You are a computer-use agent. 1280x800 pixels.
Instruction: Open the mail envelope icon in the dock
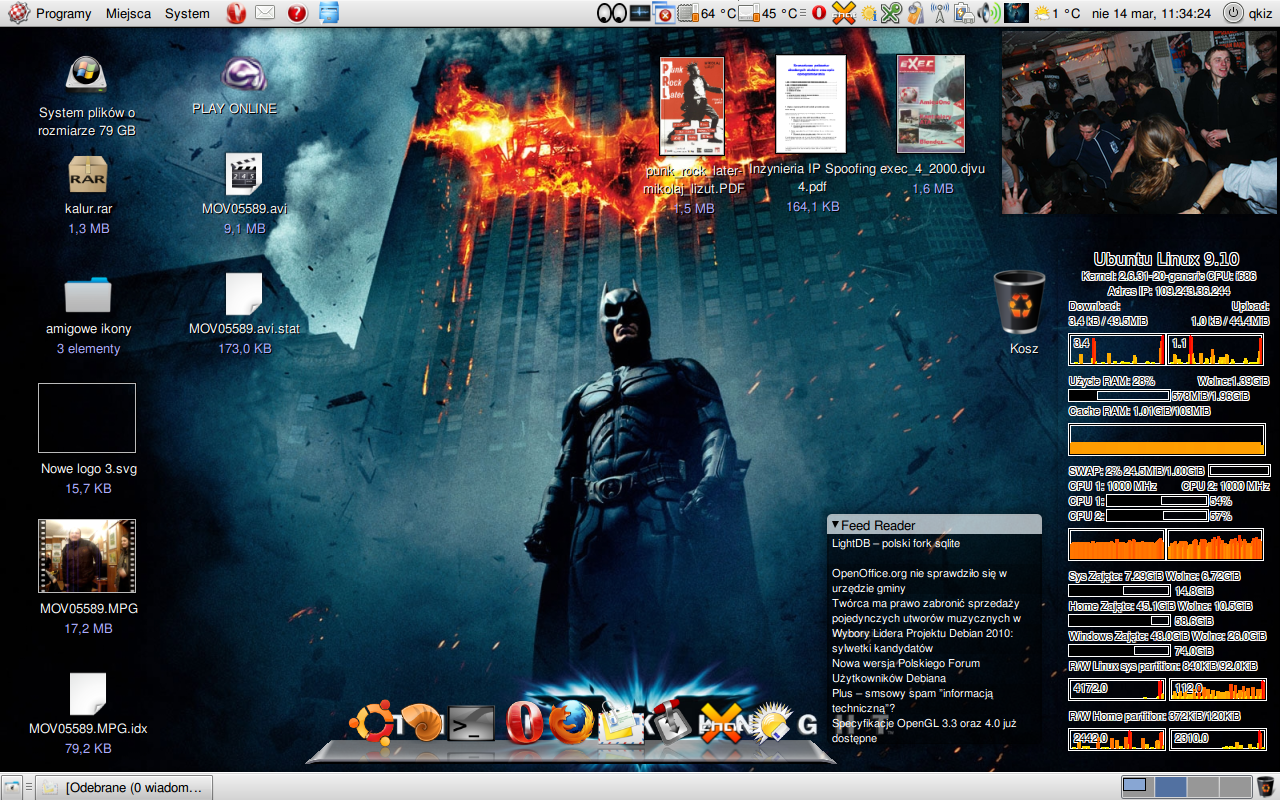620,723
